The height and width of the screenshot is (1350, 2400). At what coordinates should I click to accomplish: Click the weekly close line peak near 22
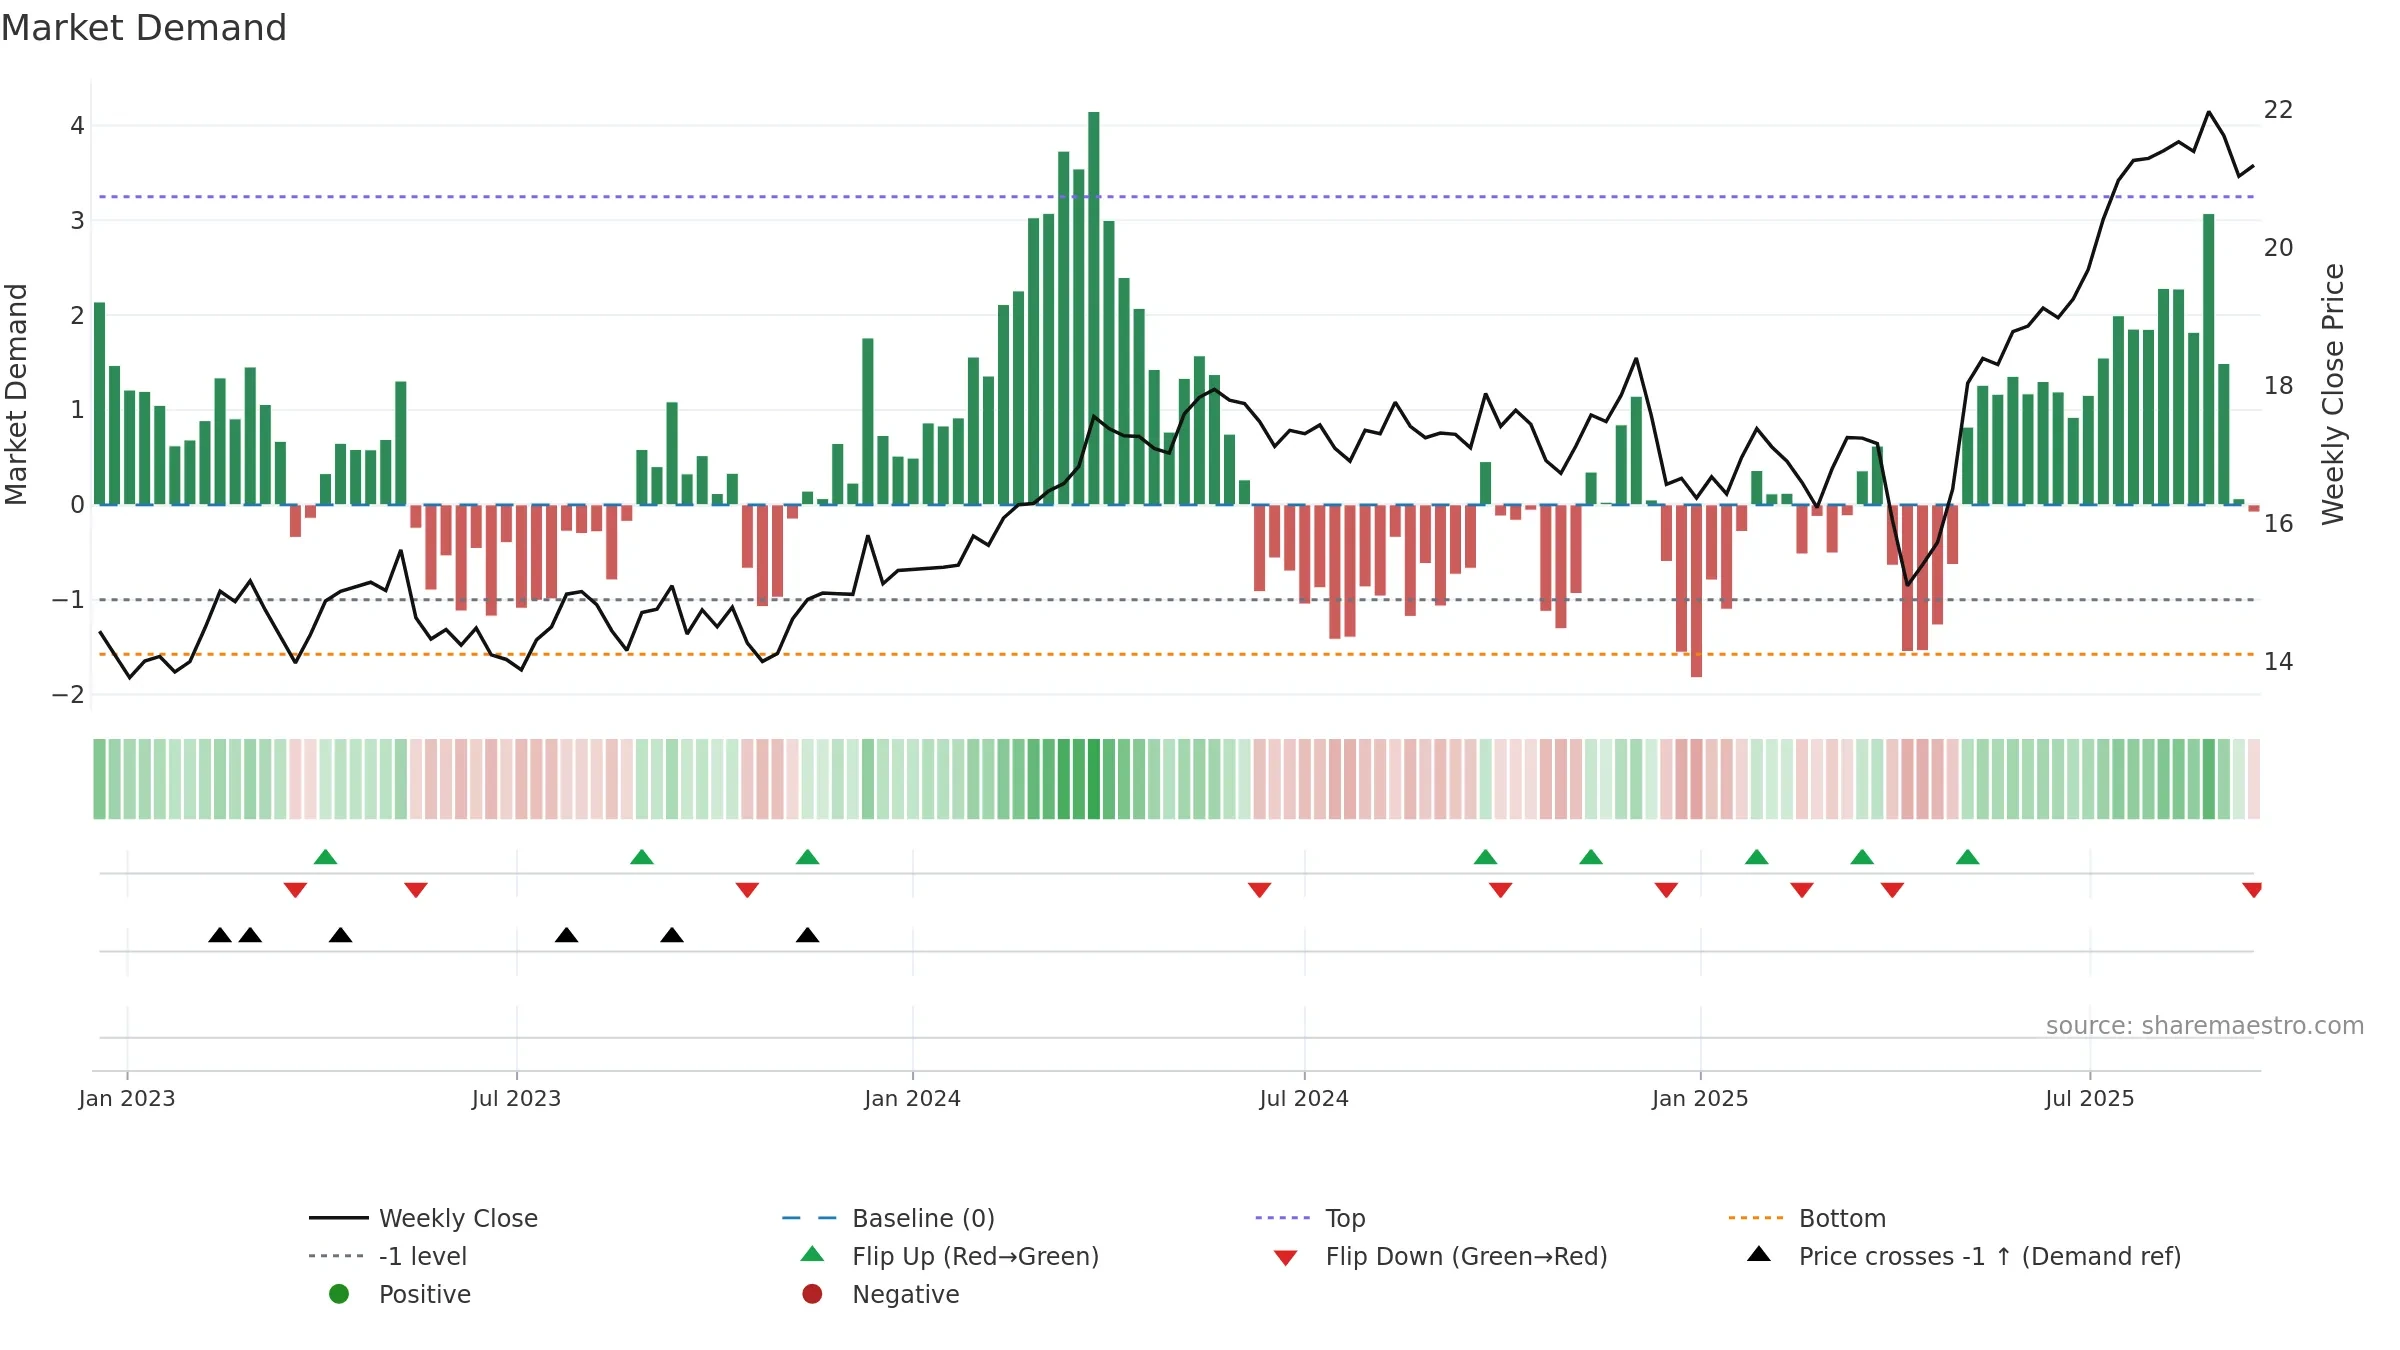point(2209,113)
